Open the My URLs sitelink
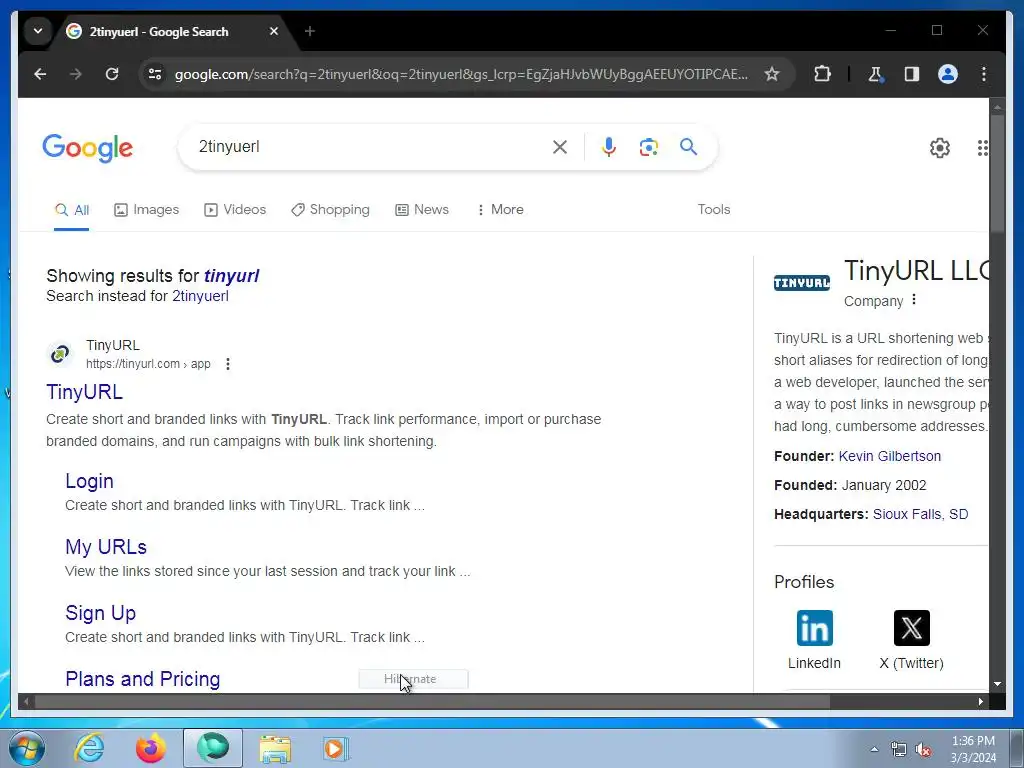The image size is (1024, 768). pyautogui.click(x=106, y=547)
